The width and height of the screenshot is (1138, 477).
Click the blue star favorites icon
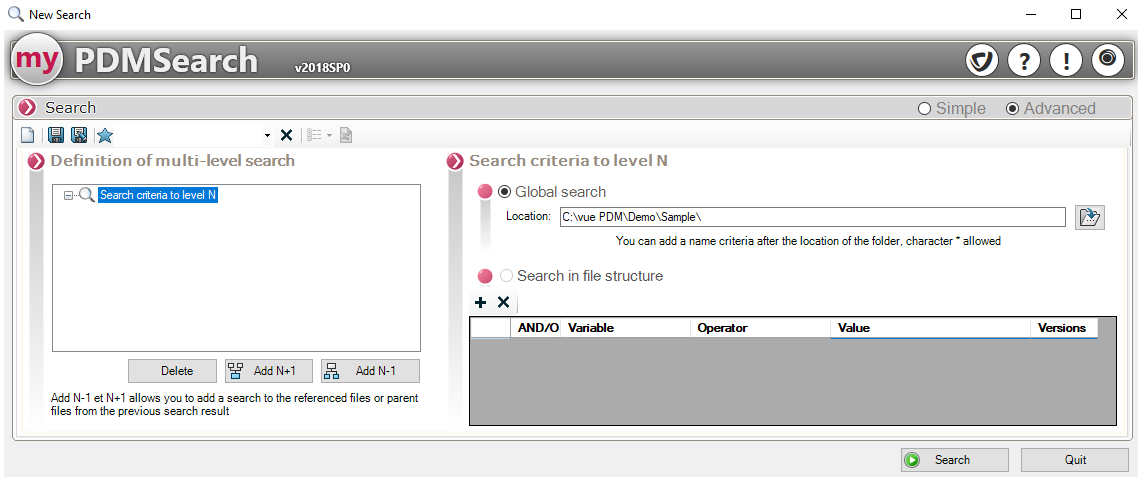[105, 135]
